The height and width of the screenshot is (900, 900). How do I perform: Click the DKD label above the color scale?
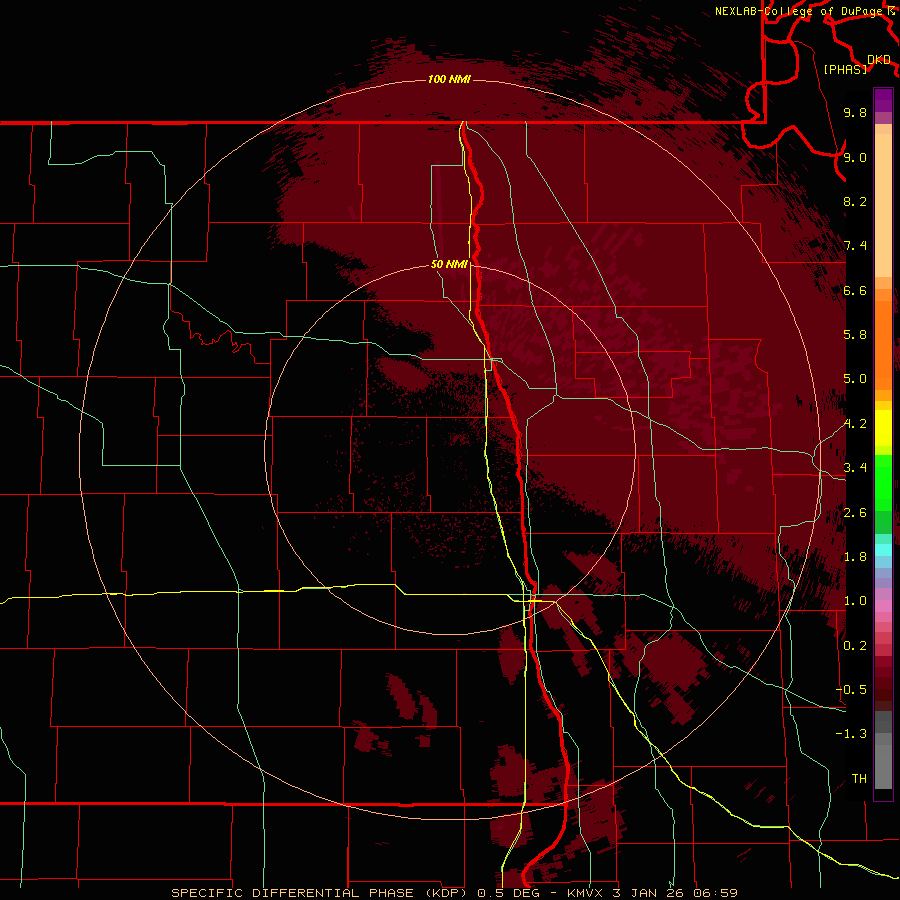coord(879,60)
